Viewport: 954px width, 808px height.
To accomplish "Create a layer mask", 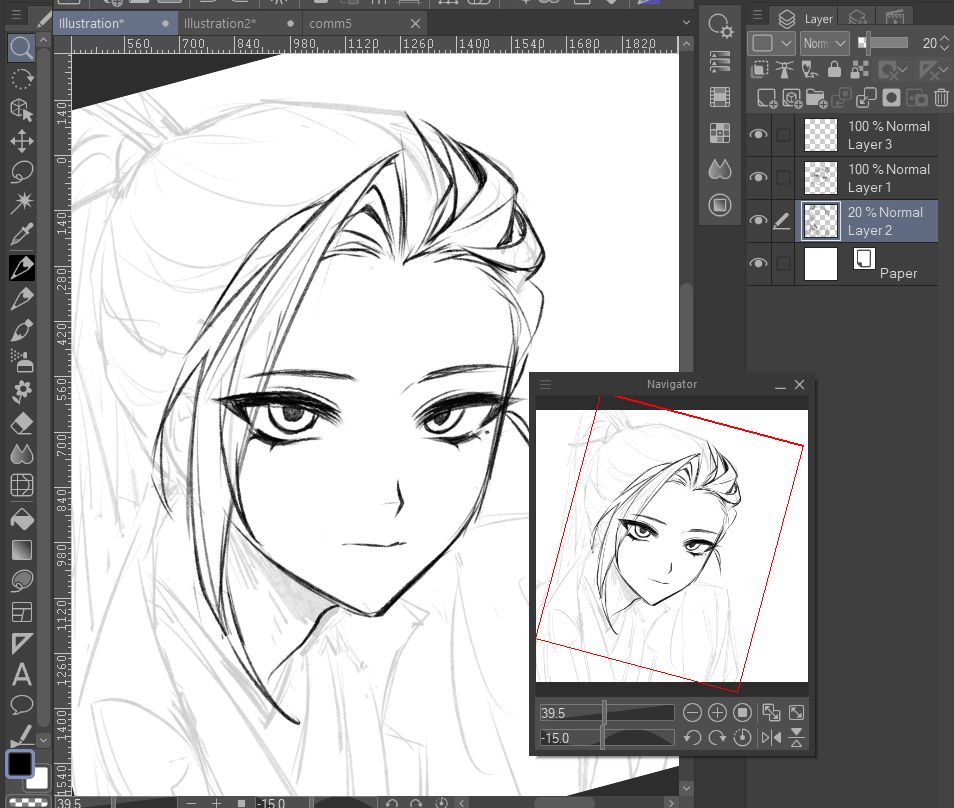I will click(x=891, y=98).
